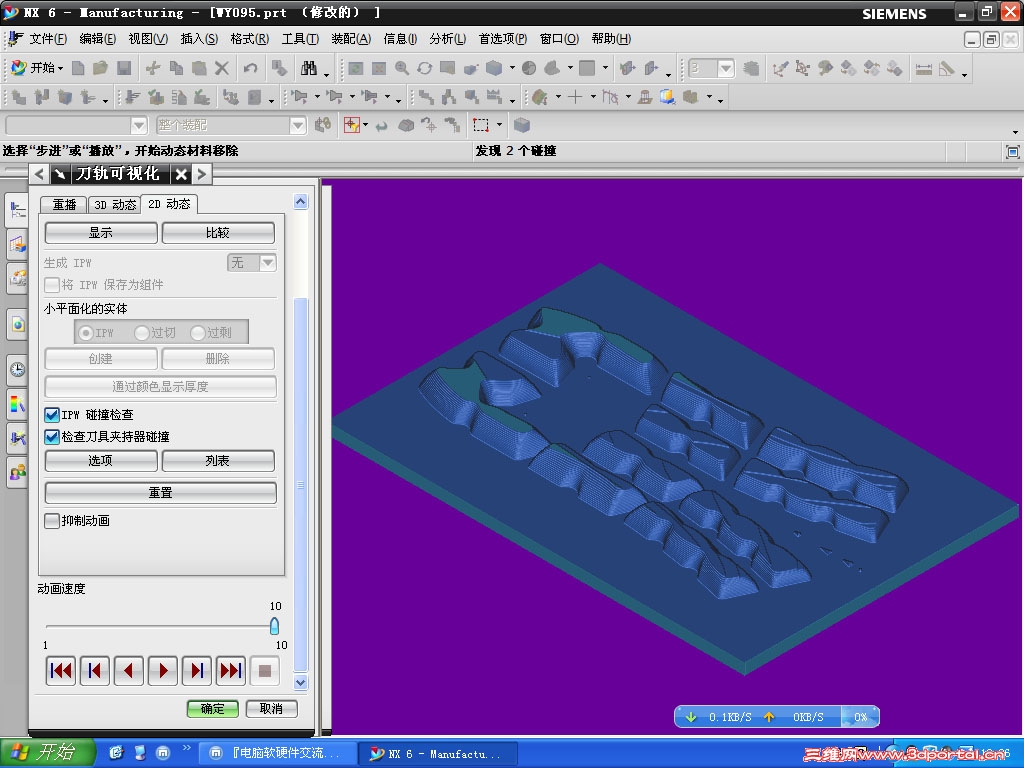Open the Roles people sidebar icon
1024x768 pixels.
18,472
